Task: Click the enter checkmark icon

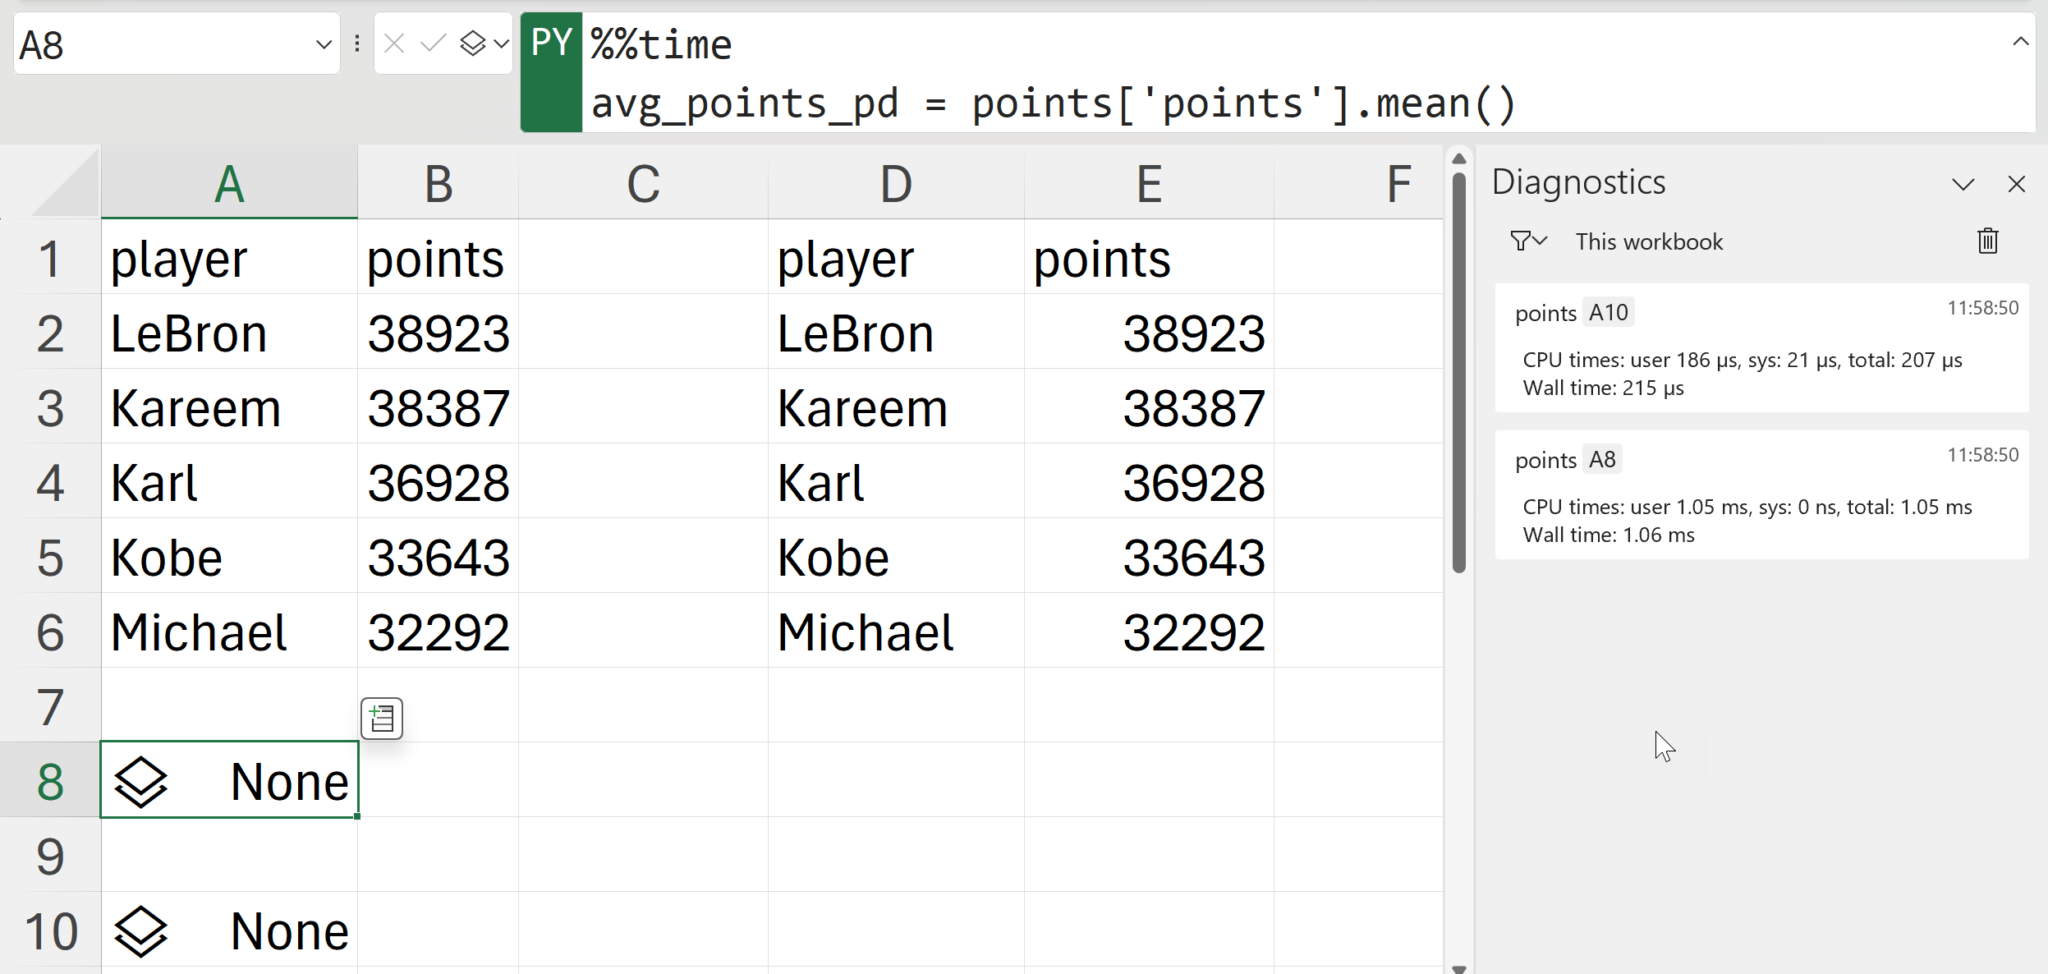Action: tap(432, 44)
